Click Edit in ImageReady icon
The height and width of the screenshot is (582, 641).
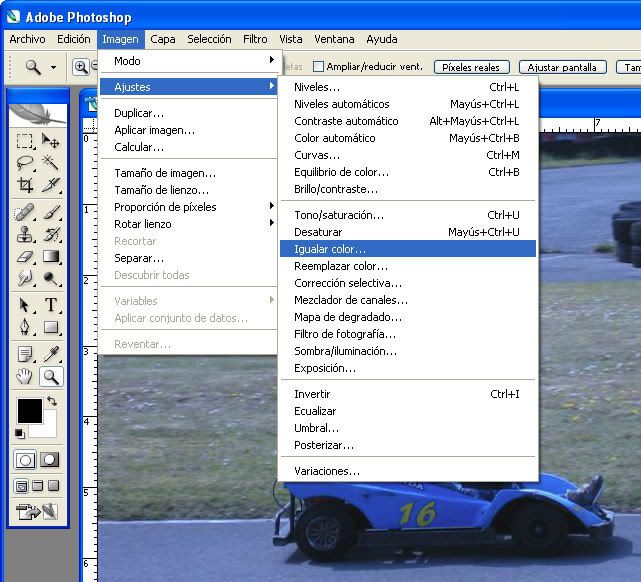coord(37,511)
